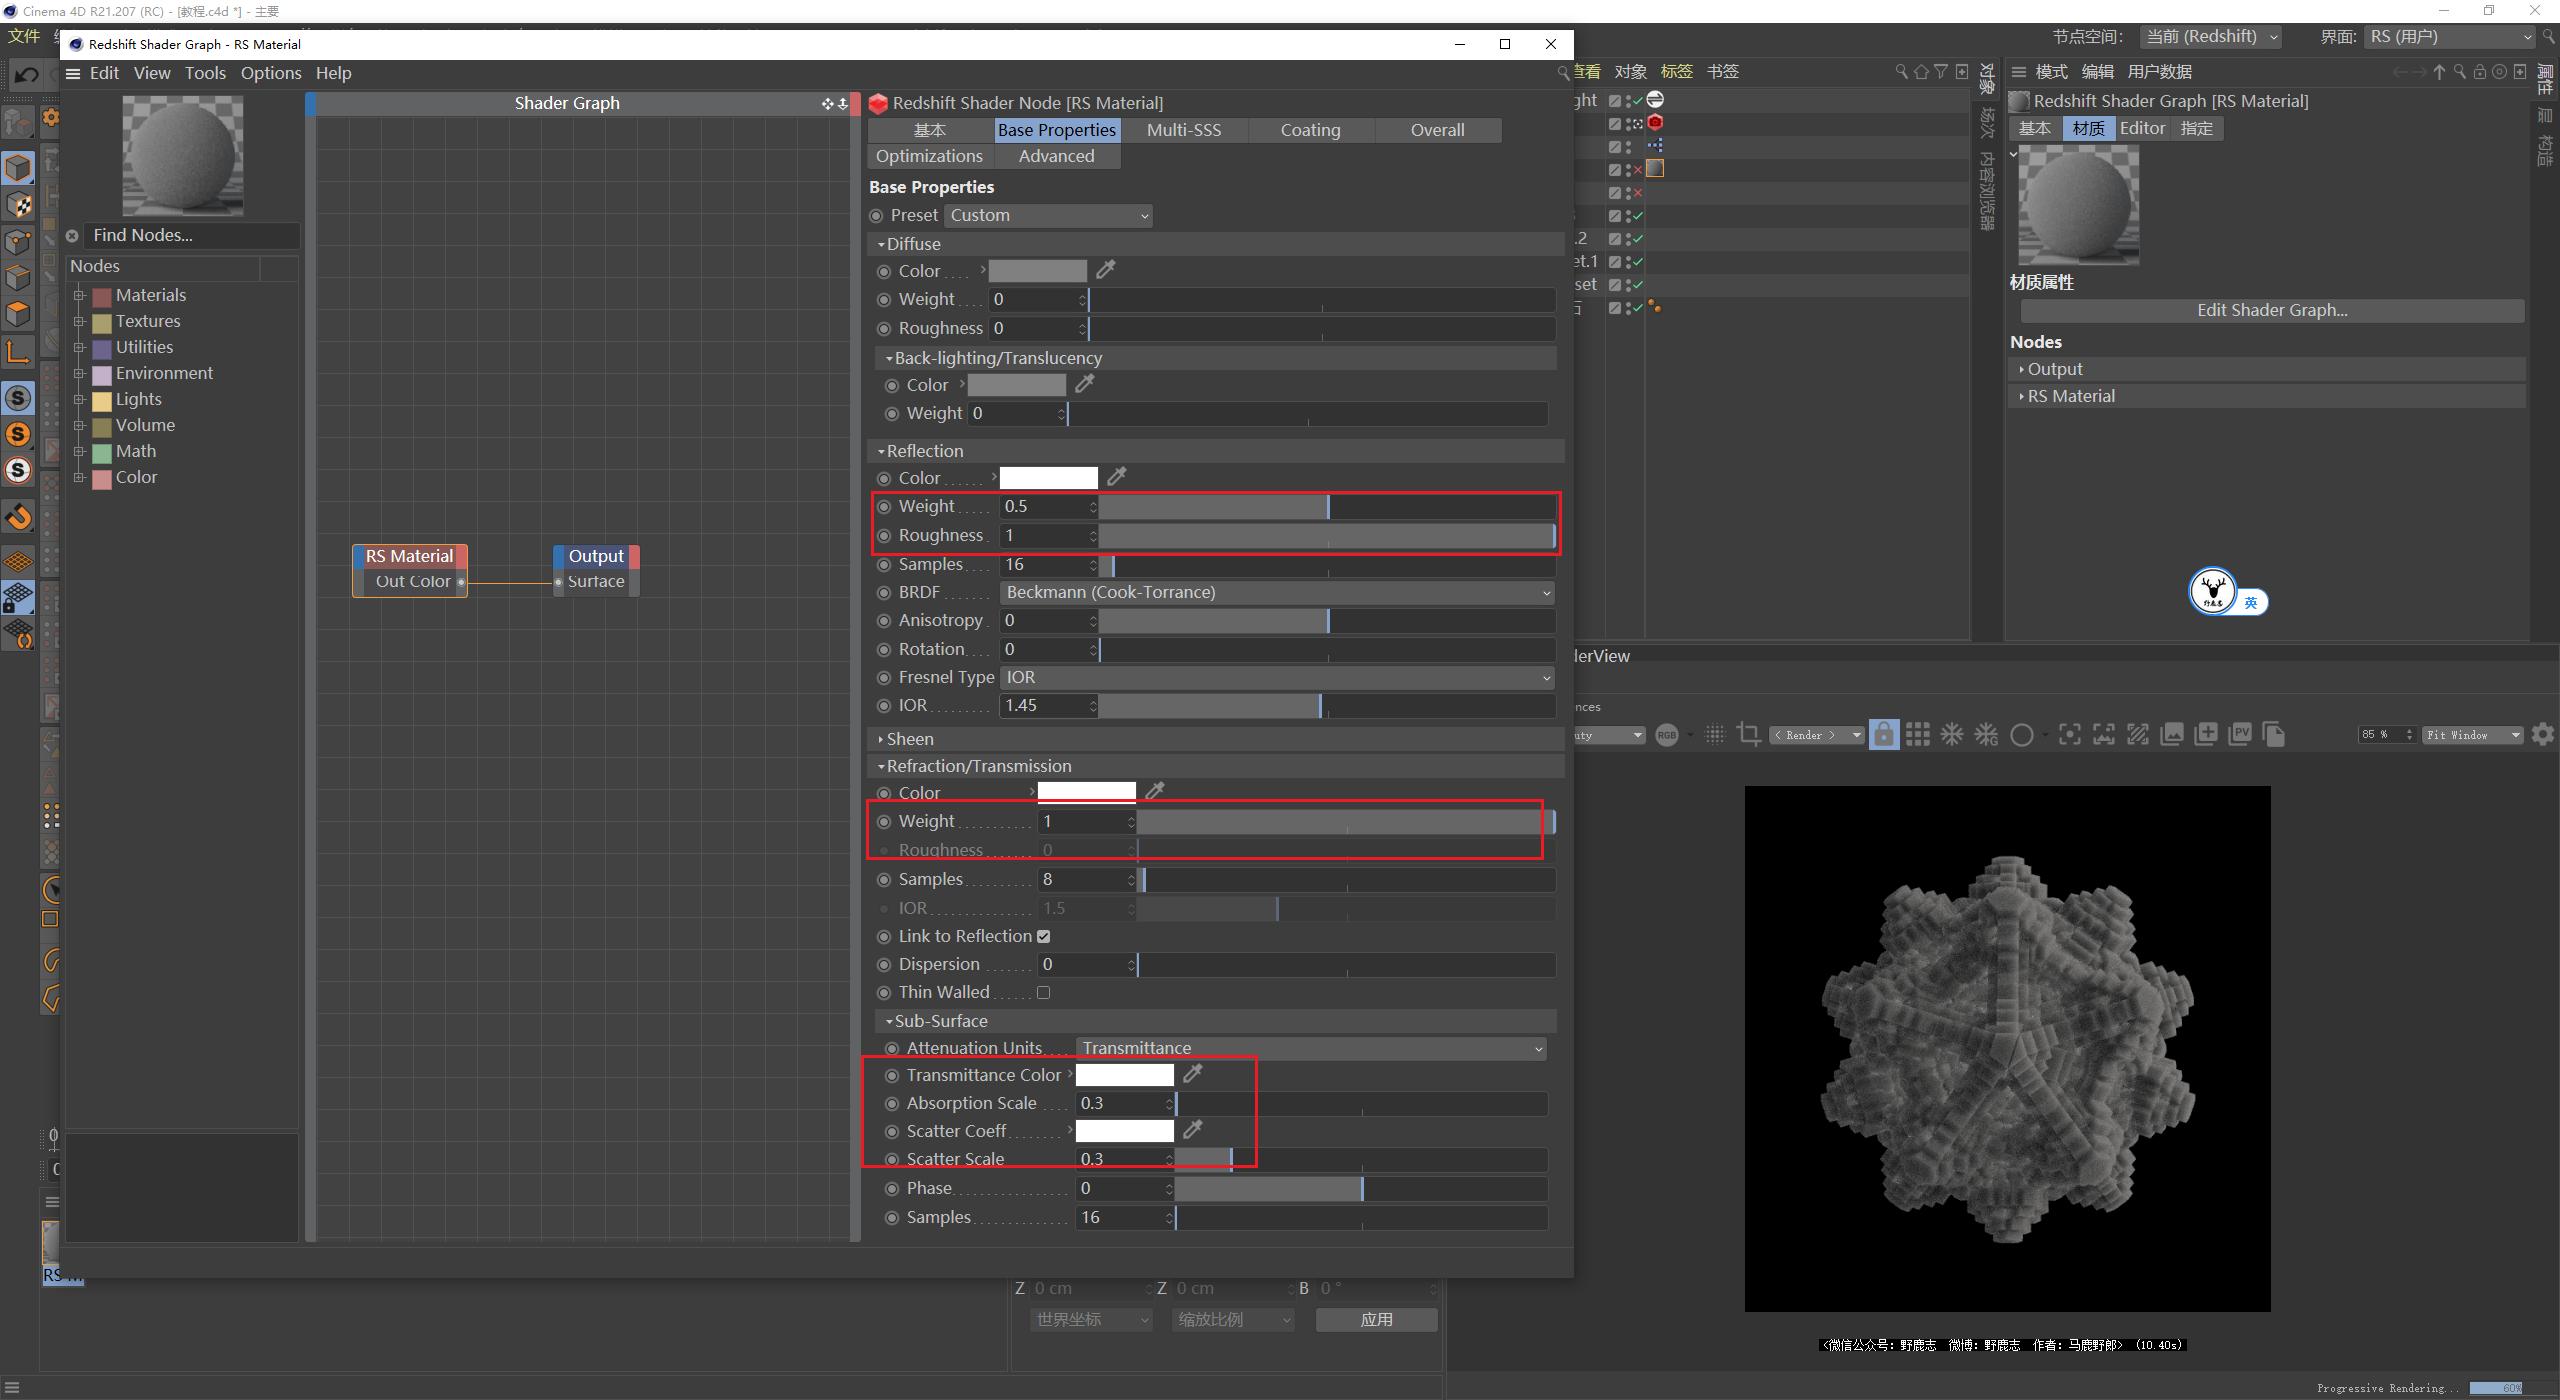Enable the Thin Walled option
This screenshot has height=1400, width=2560.
coord(1044,991)
